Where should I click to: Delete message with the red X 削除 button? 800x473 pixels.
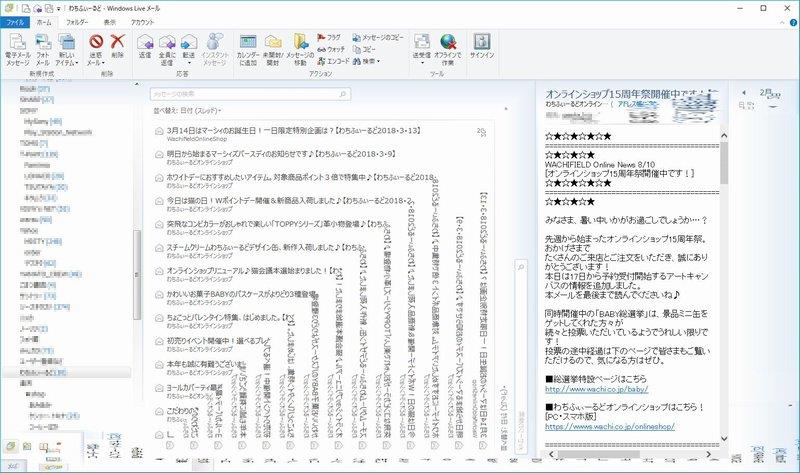coord(118,46)
